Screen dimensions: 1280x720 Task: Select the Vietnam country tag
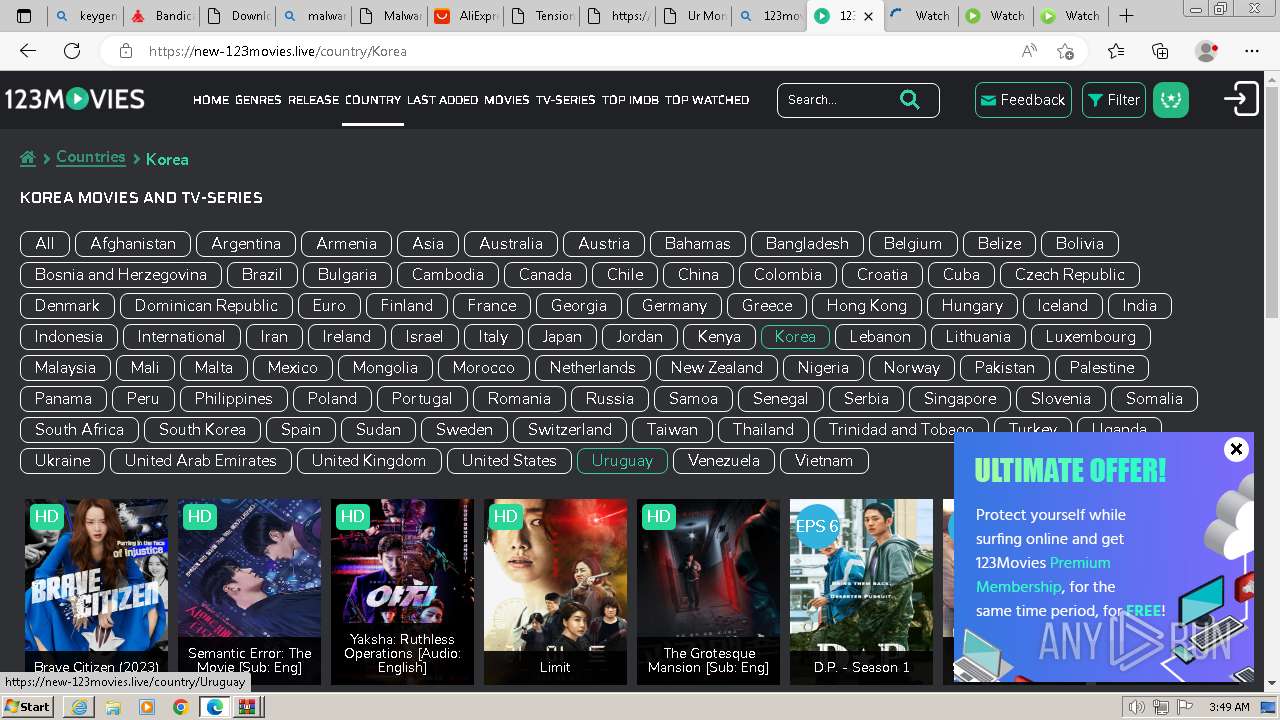(824, 460)
